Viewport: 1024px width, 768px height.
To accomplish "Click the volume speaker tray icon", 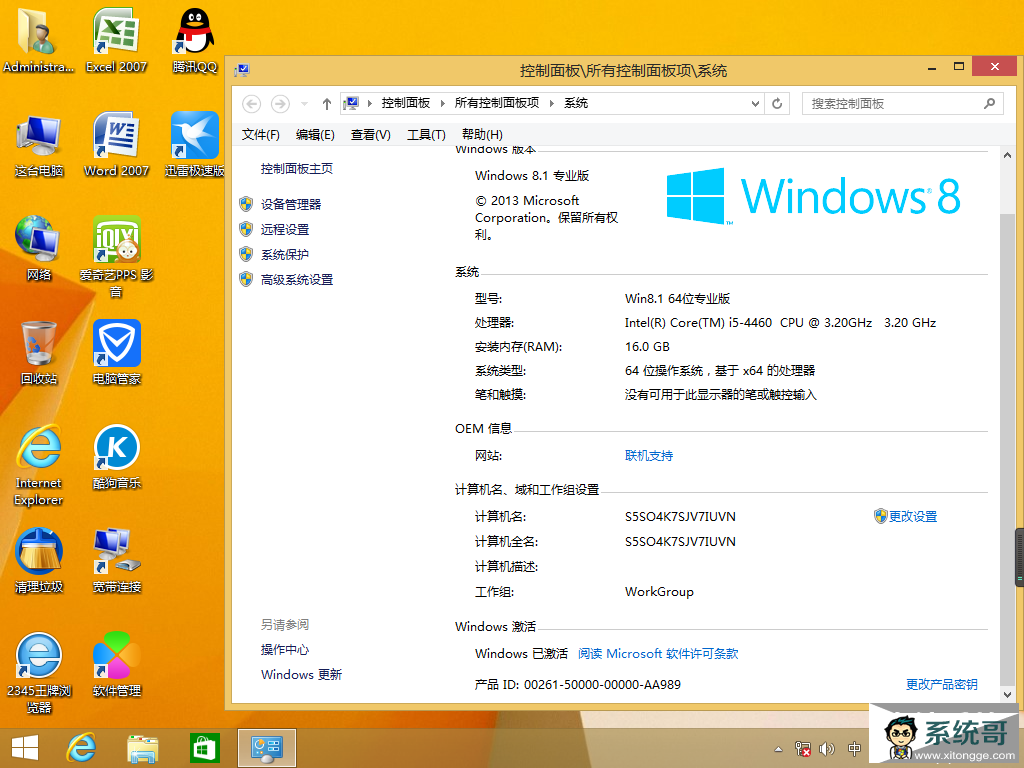I will 827,749.
